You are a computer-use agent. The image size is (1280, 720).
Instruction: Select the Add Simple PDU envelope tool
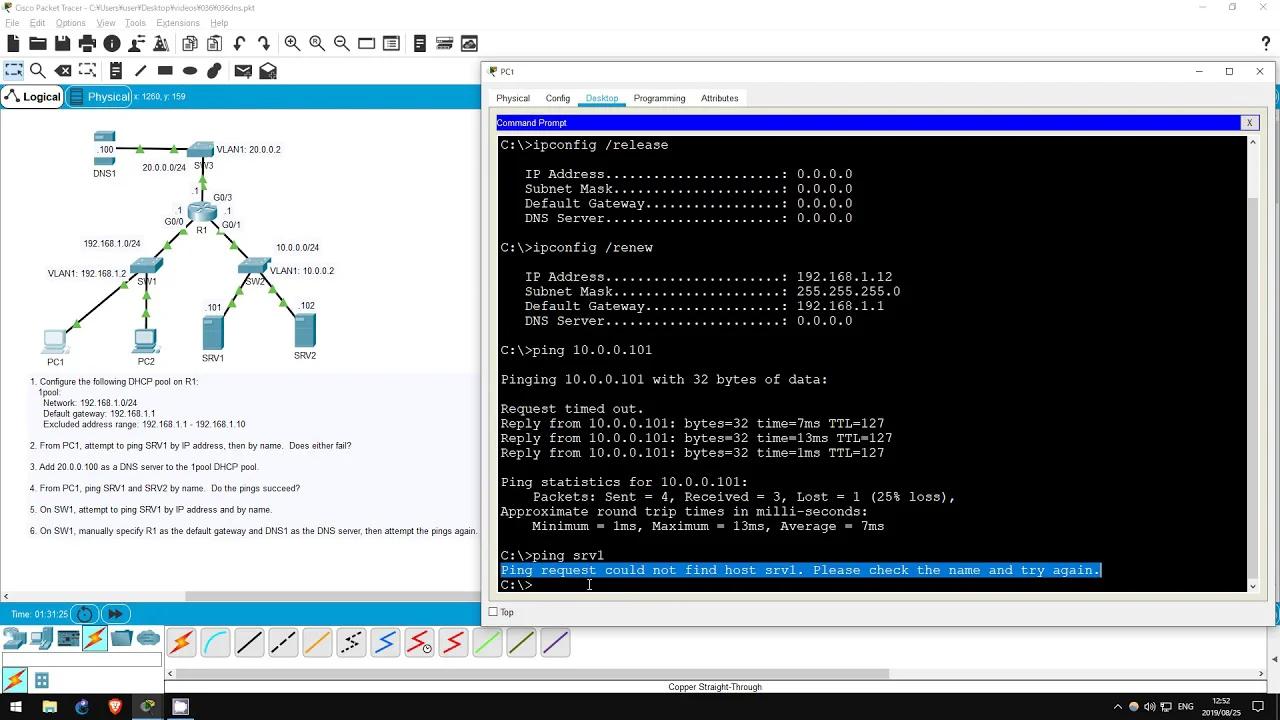tap(243, 70)
